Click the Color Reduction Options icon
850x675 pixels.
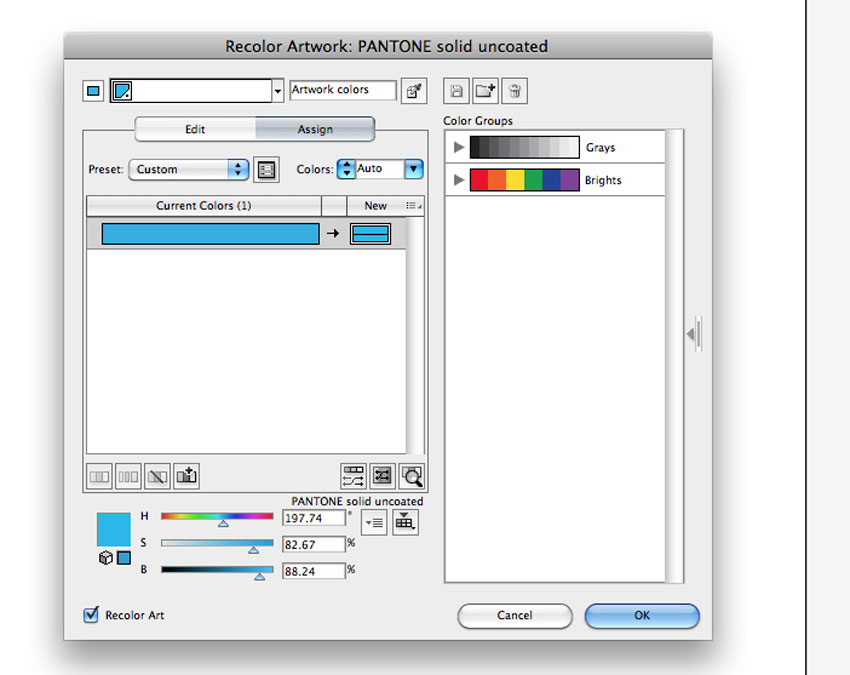(266, 170)
